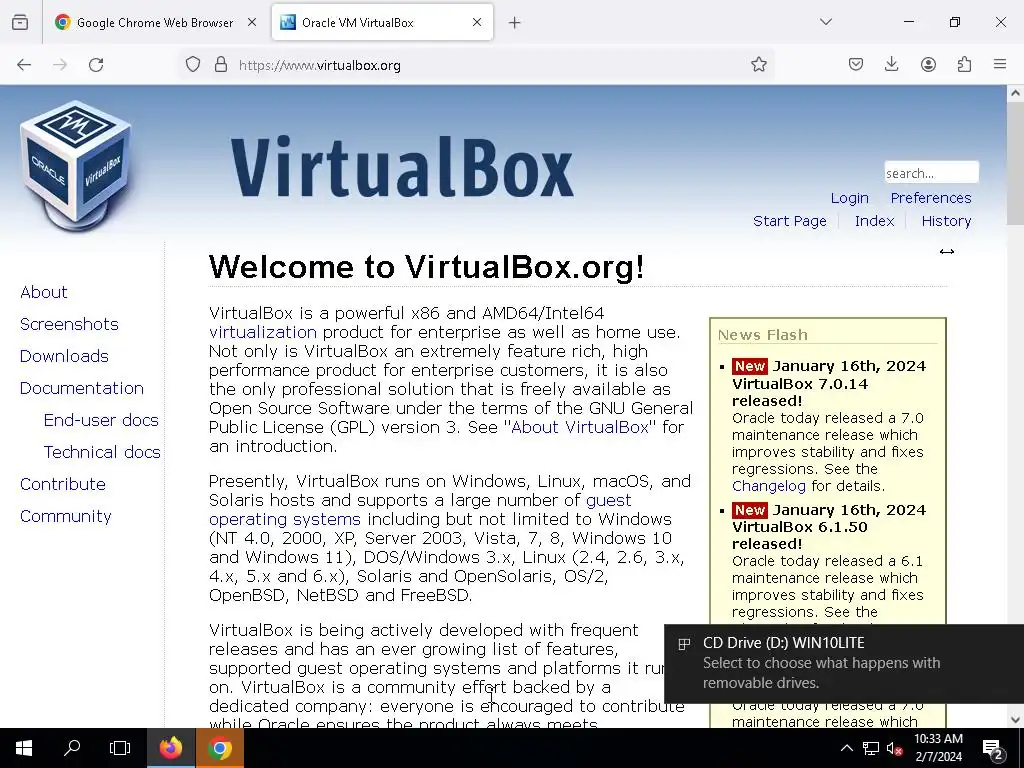Open the Downloads toolbar icon

tap(891, 64)
